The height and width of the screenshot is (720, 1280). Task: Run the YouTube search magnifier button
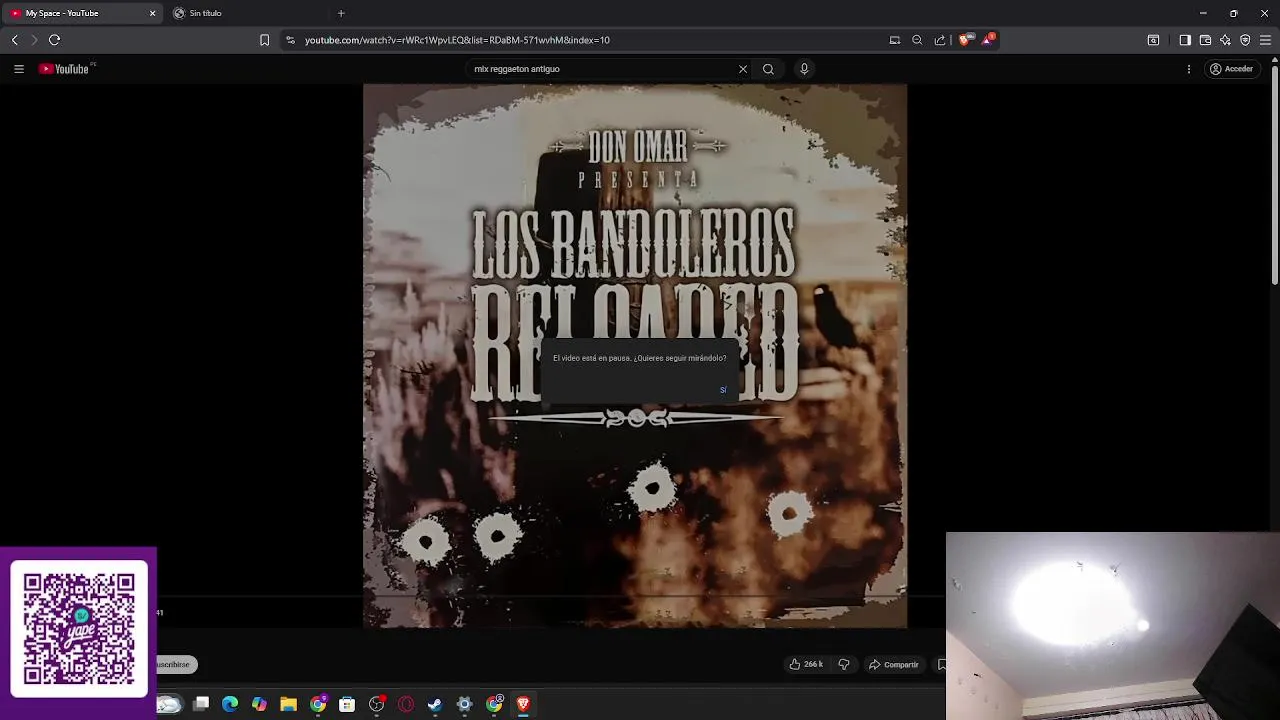tap(768, 69)
